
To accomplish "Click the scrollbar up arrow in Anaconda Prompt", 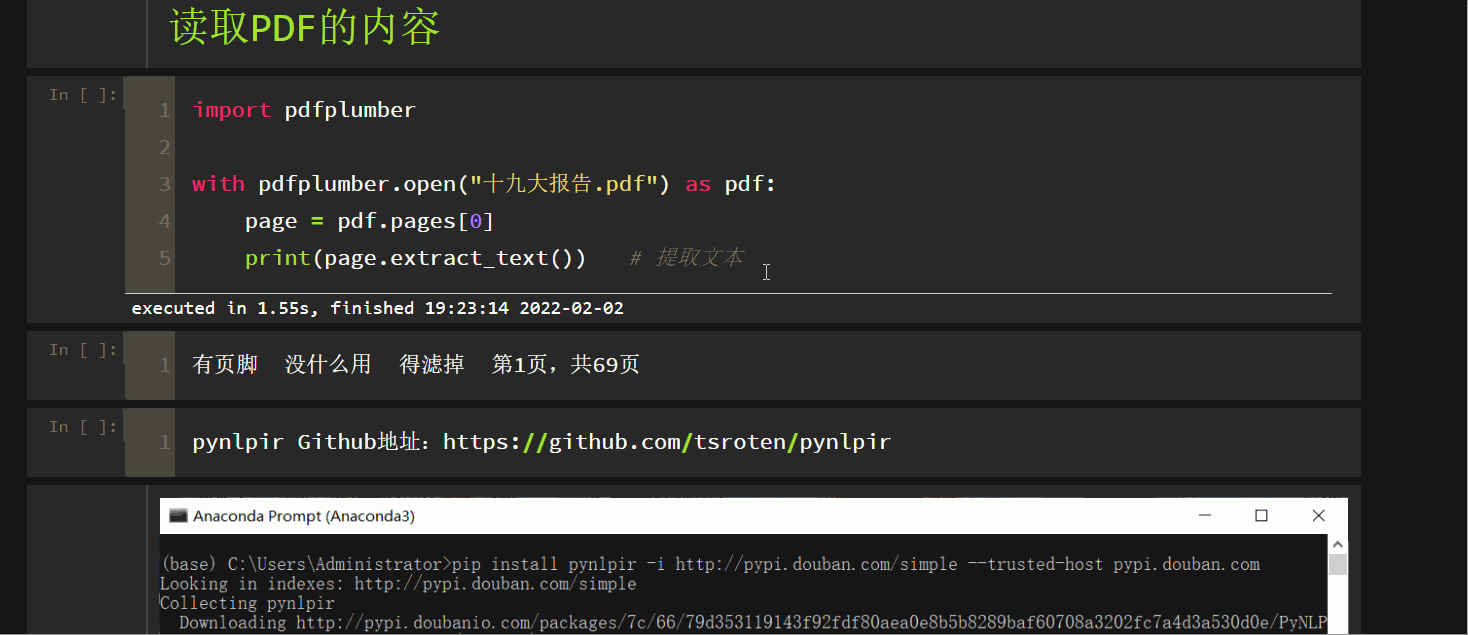I will click(x=1337, y=543).
